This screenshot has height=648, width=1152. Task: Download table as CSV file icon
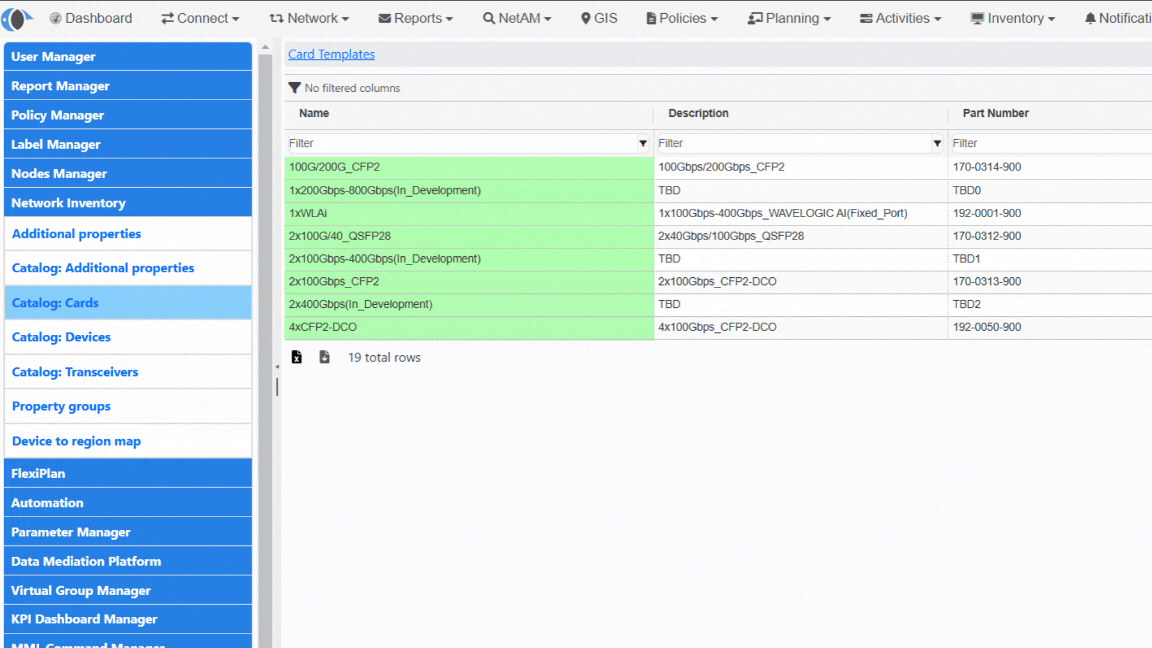click(x=324, y=357)
